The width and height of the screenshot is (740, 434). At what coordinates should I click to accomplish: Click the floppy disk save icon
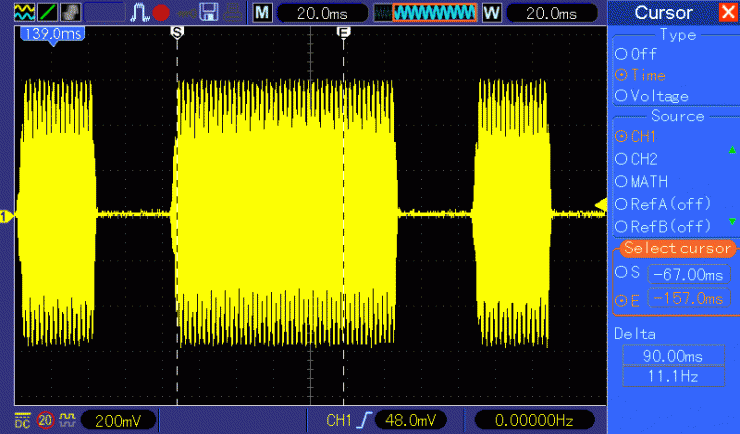pyautogui.click(x=210, y=12)
